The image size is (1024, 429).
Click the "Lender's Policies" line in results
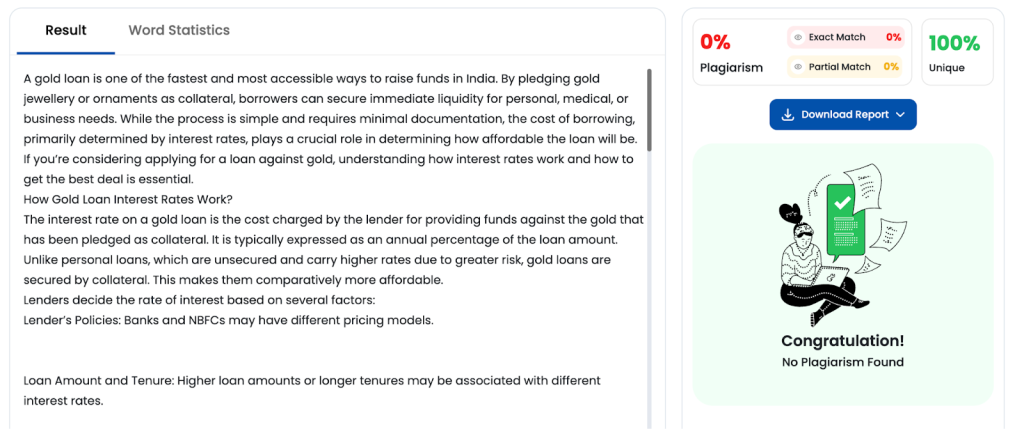tap(228, 320)
